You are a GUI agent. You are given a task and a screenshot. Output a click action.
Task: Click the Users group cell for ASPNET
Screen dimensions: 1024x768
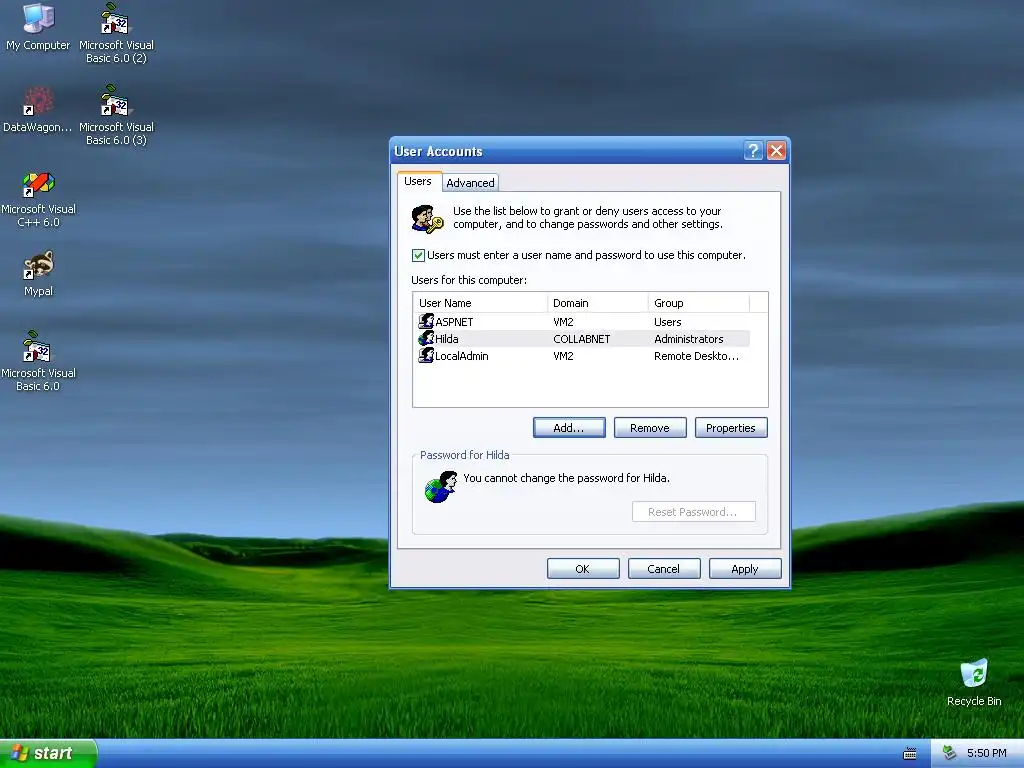point(667,322)
